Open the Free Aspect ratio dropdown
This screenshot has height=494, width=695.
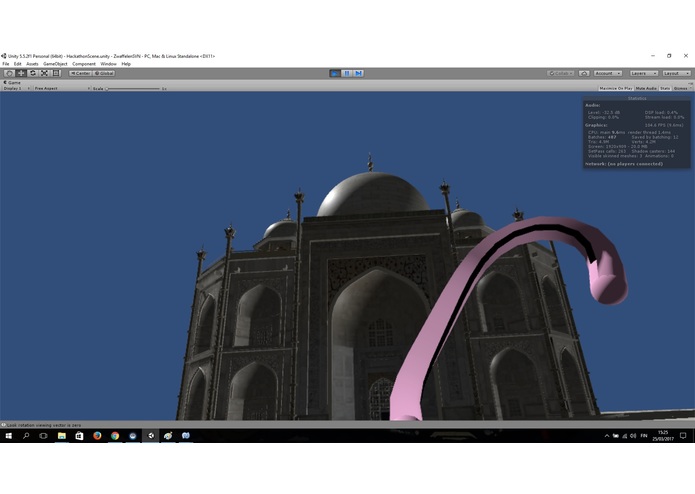(x=62, y=88)
